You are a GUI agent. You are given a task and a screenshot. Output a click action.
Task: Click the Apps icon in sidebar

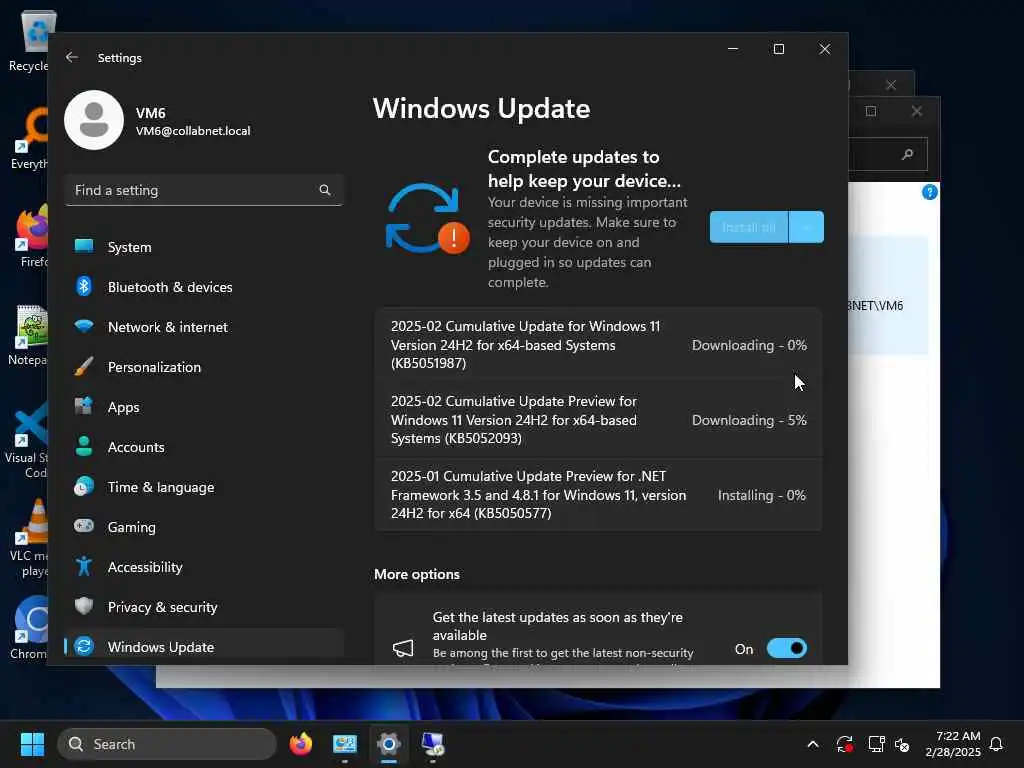(x=84, y=406)
